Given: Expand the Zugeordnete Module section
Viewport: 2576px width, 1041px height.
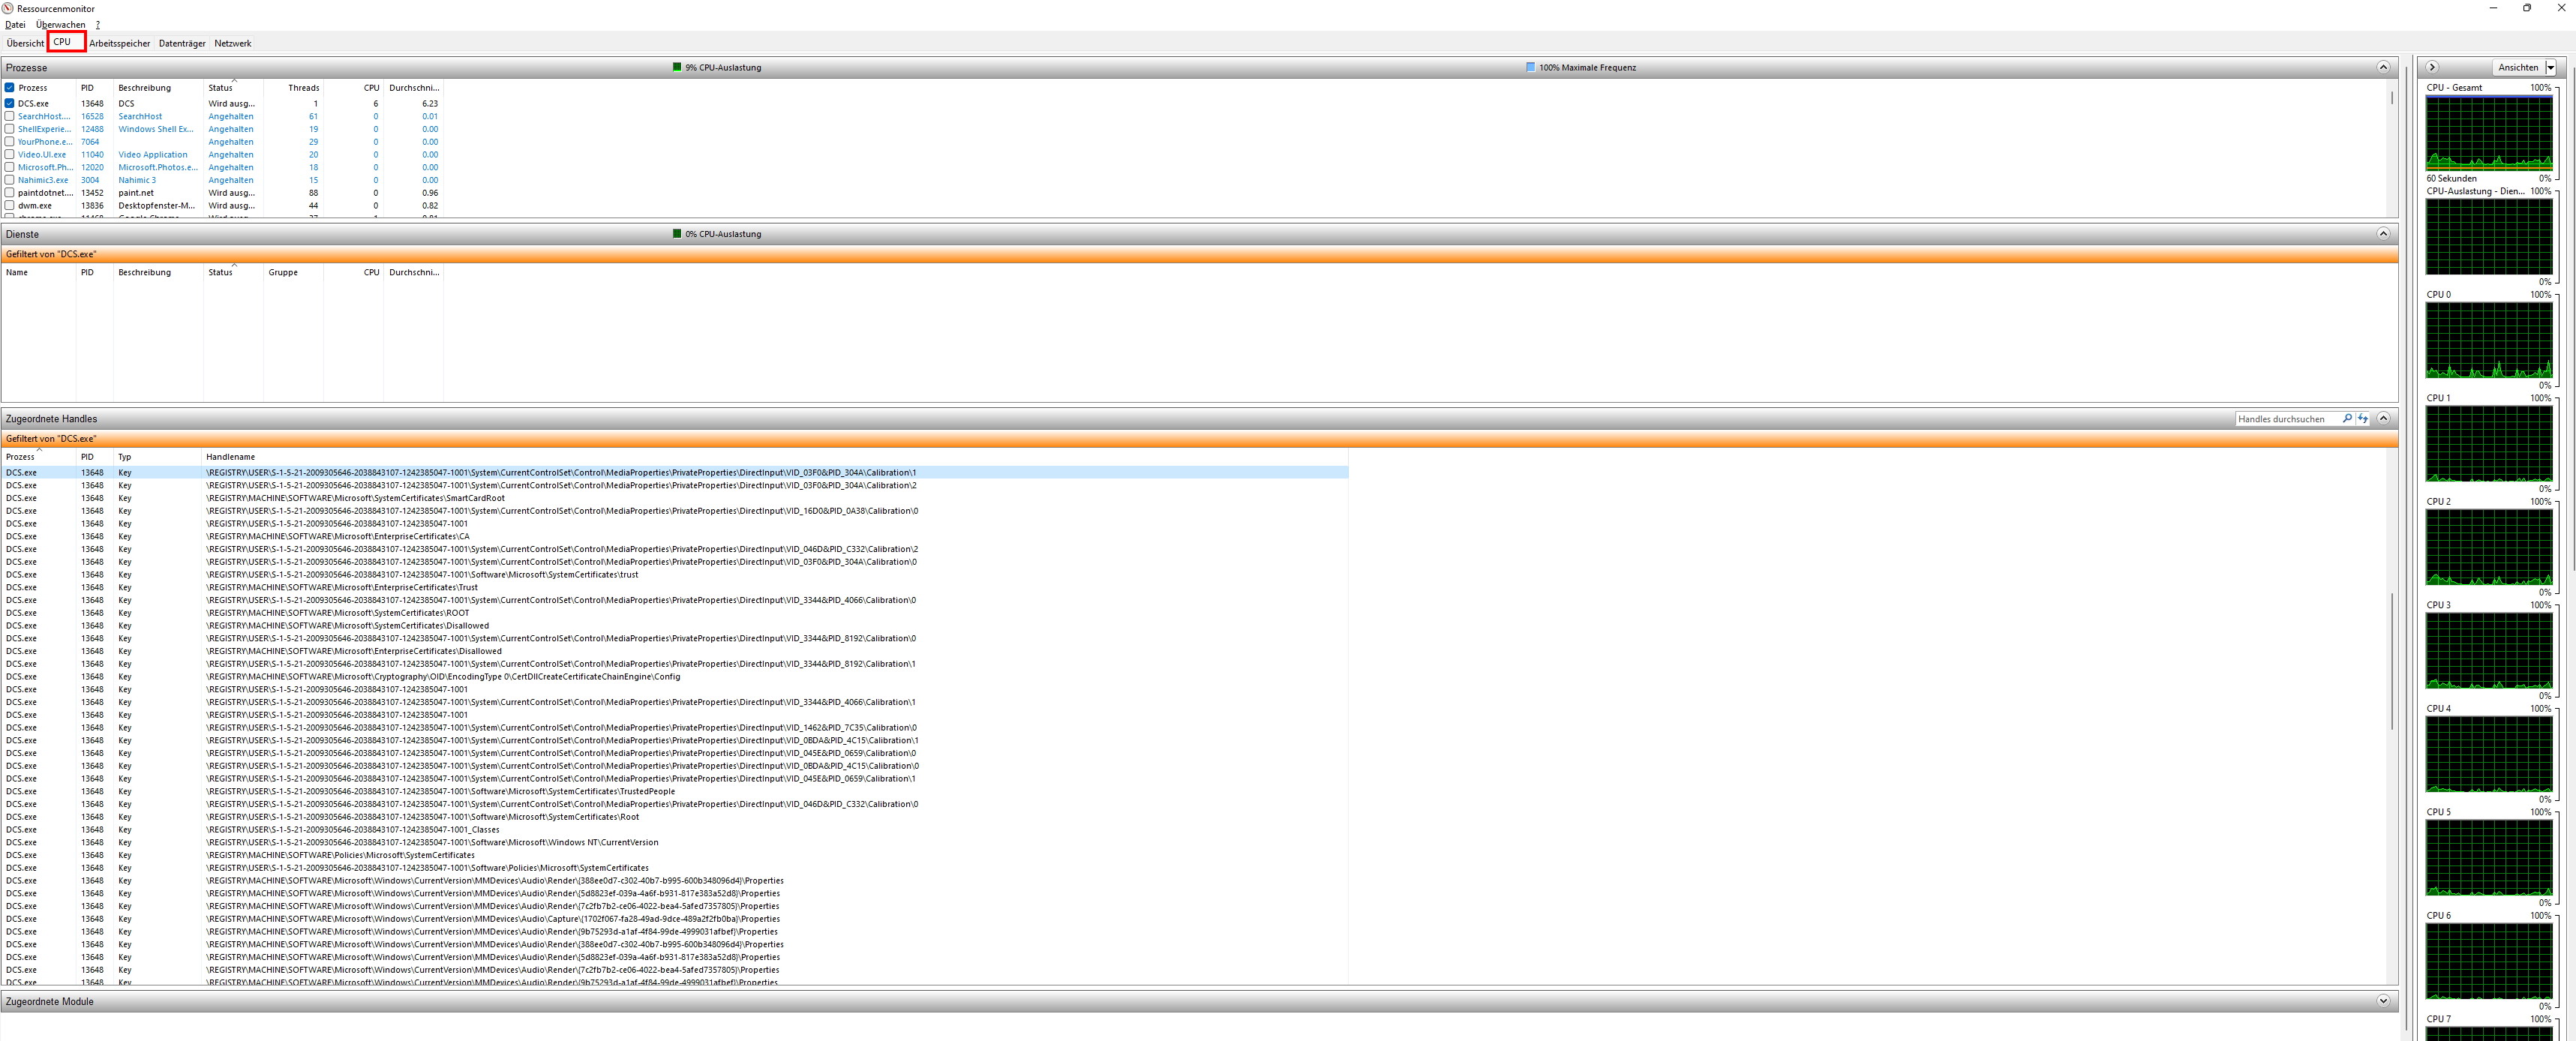Looking at the screenshot, I should click(2383, 1001).
